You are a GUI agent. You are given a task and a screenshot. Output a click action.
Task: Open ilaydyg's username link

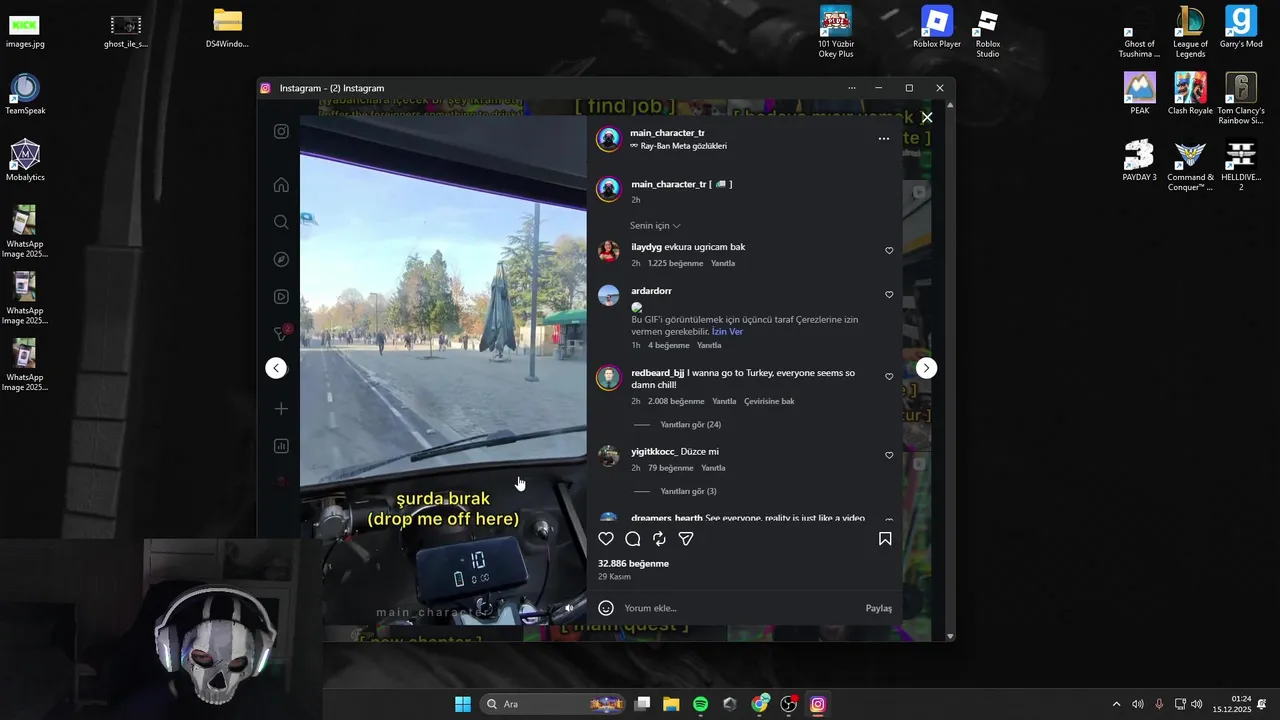click(646, 247)
